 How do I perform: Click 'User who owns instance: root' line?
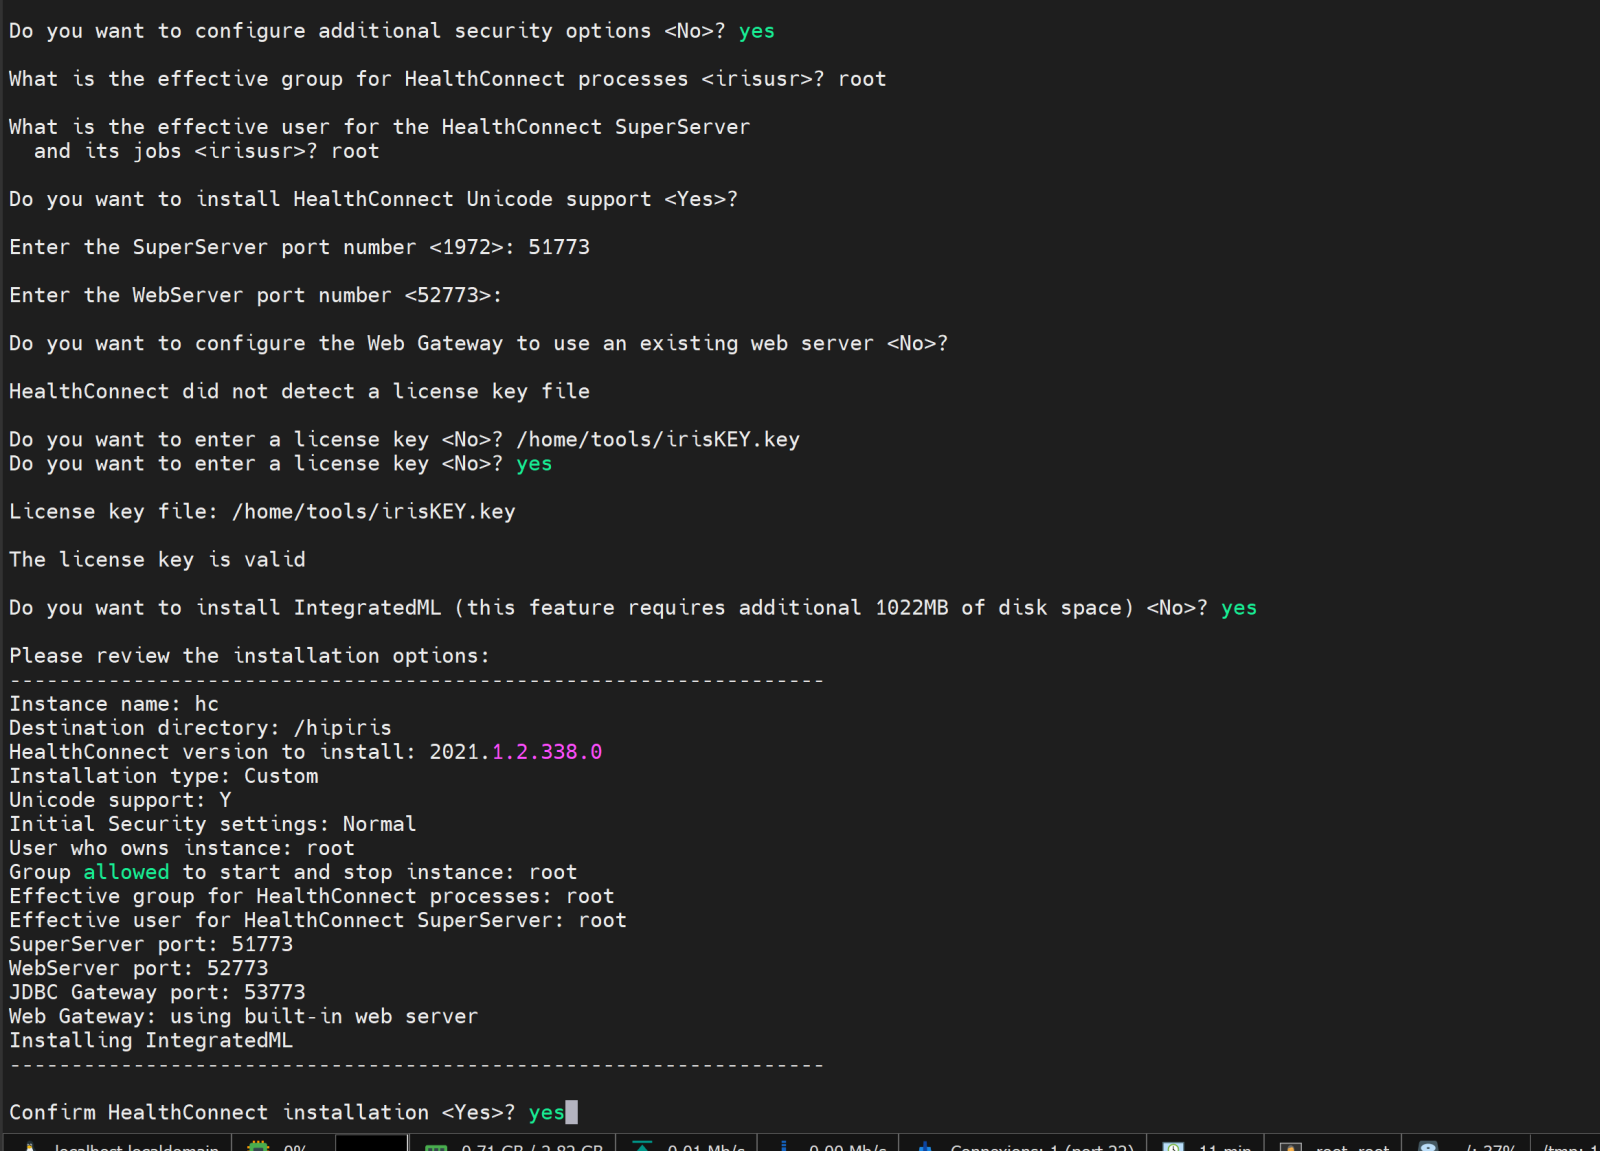182,848
